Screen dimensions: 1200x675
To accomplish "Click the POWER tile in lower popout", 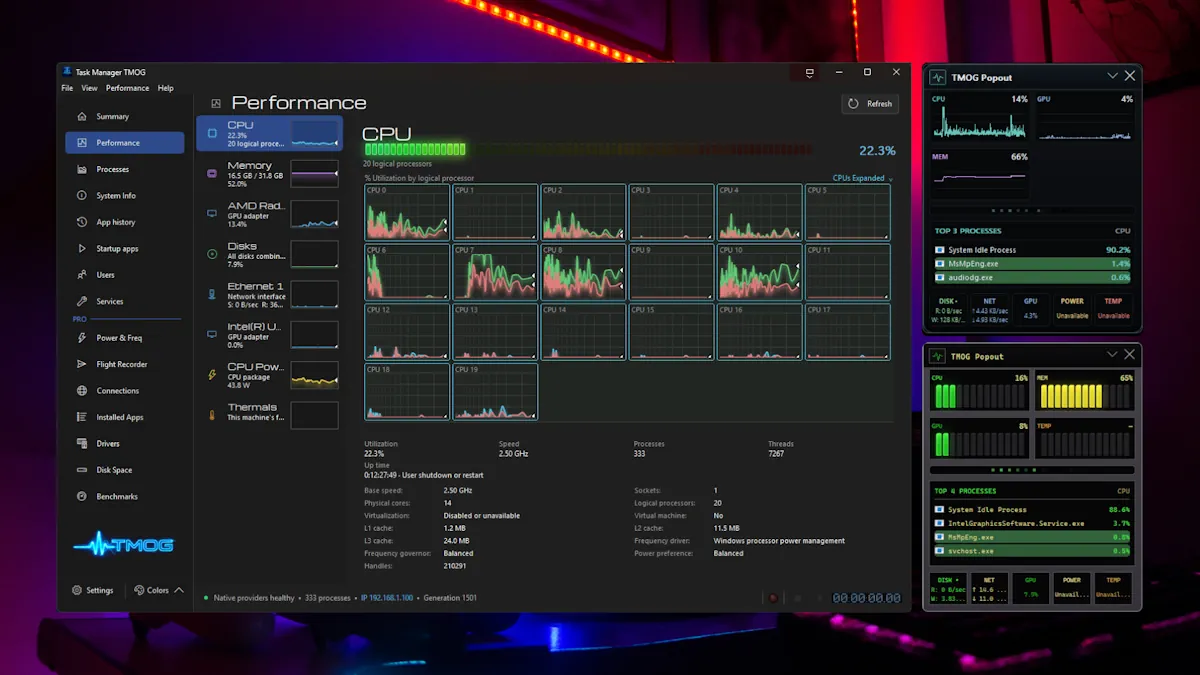I will (1072, 589).
